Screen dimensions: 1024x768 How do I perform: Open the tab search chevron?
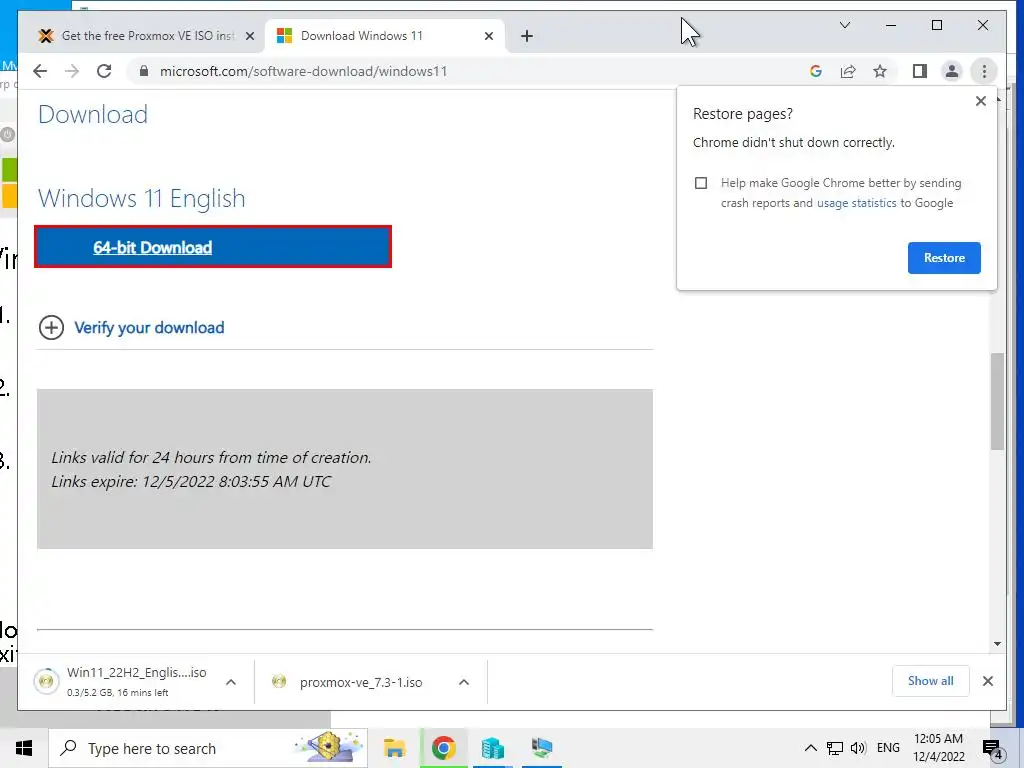click(x=844, y=25)
